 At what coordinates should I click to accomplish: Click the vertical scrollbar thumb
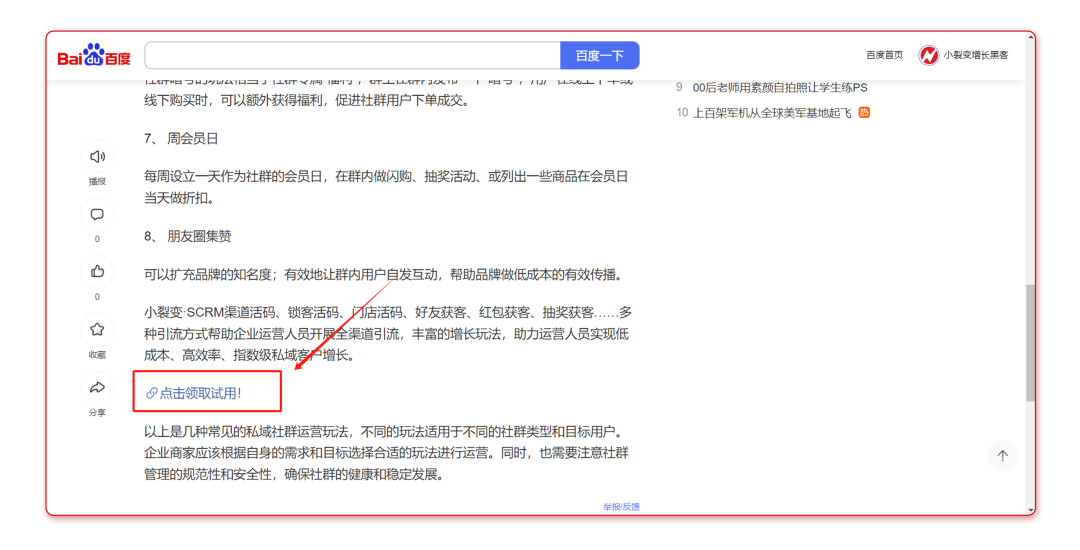point(1030,342)
